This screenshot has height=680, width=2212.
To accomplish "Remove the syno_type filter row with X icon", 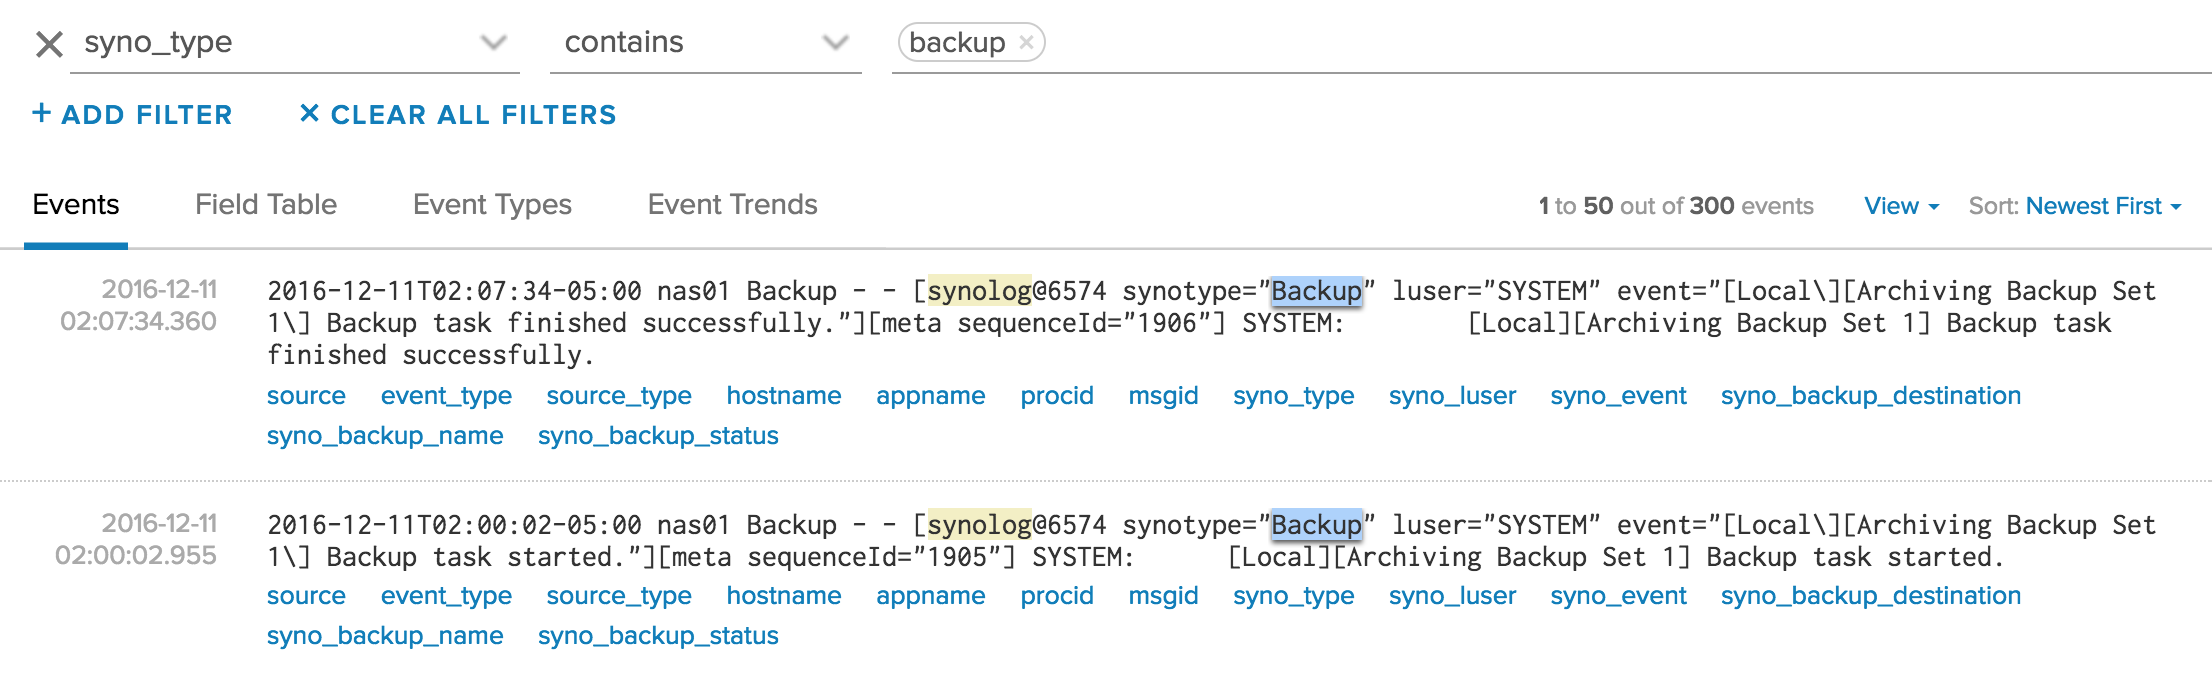I will [x=49, y=44].
